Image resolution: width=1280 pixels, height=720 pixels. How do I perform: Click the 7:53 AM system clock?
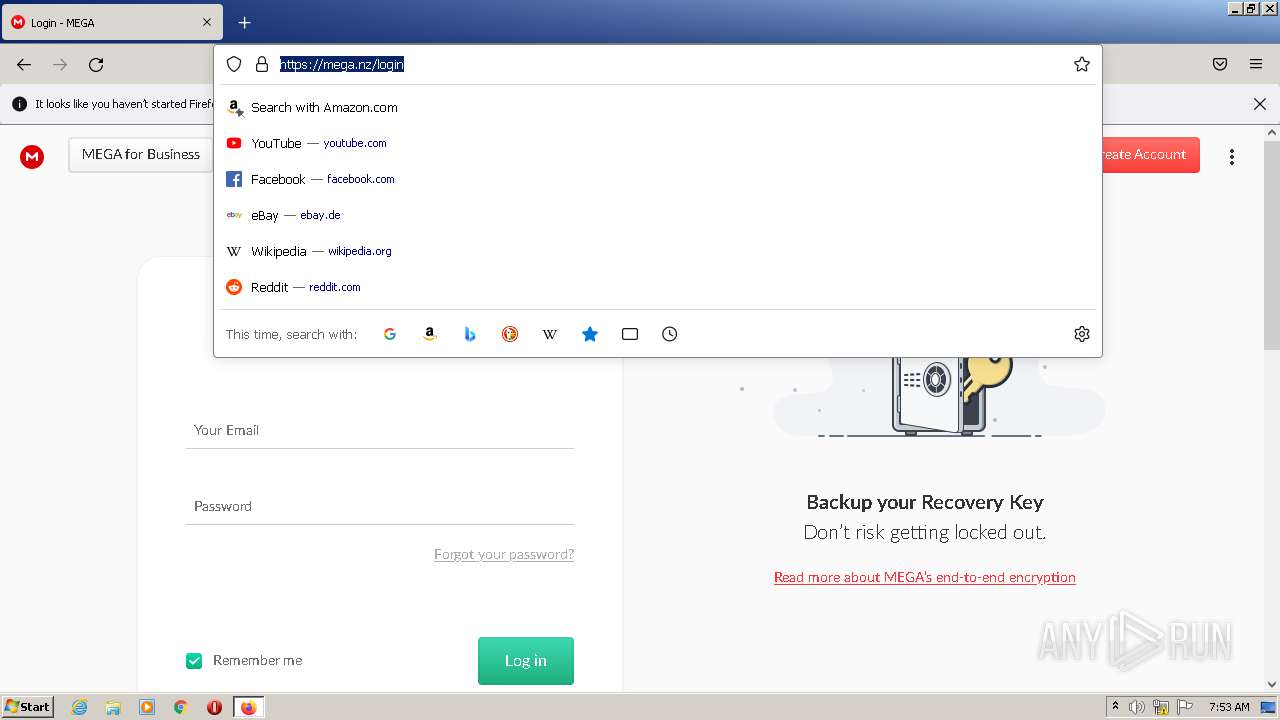1229,707
